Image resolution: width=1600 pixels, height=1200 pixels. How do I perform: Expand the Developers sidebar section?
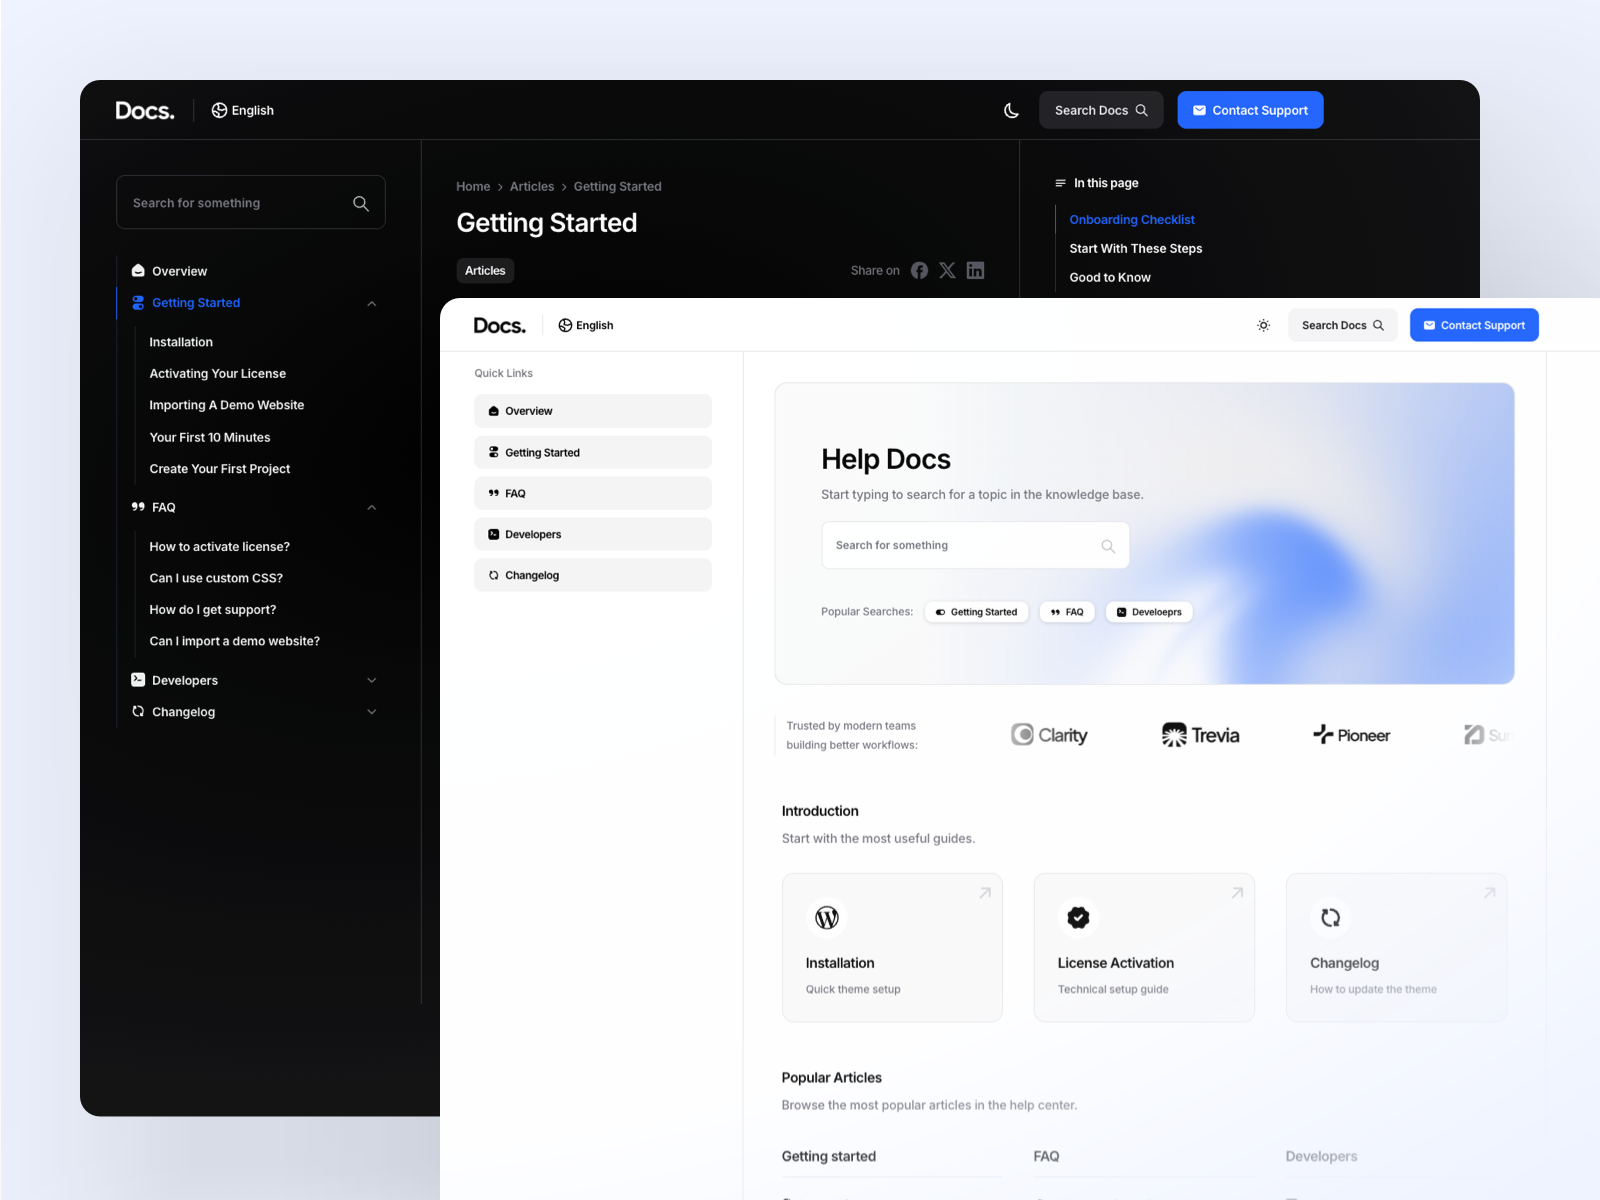pyautogui.click(x=372, y=680)
